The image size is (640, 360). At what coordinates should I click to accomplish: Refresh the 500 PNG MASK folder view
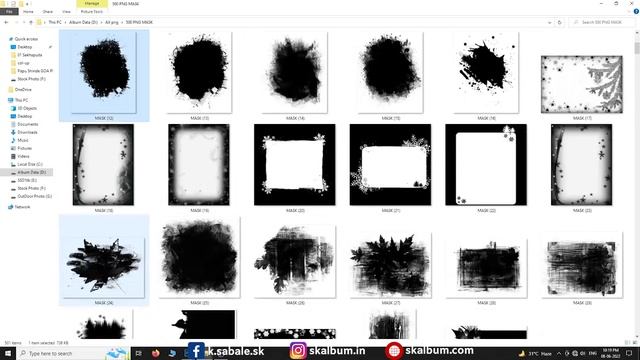[560, 22]
